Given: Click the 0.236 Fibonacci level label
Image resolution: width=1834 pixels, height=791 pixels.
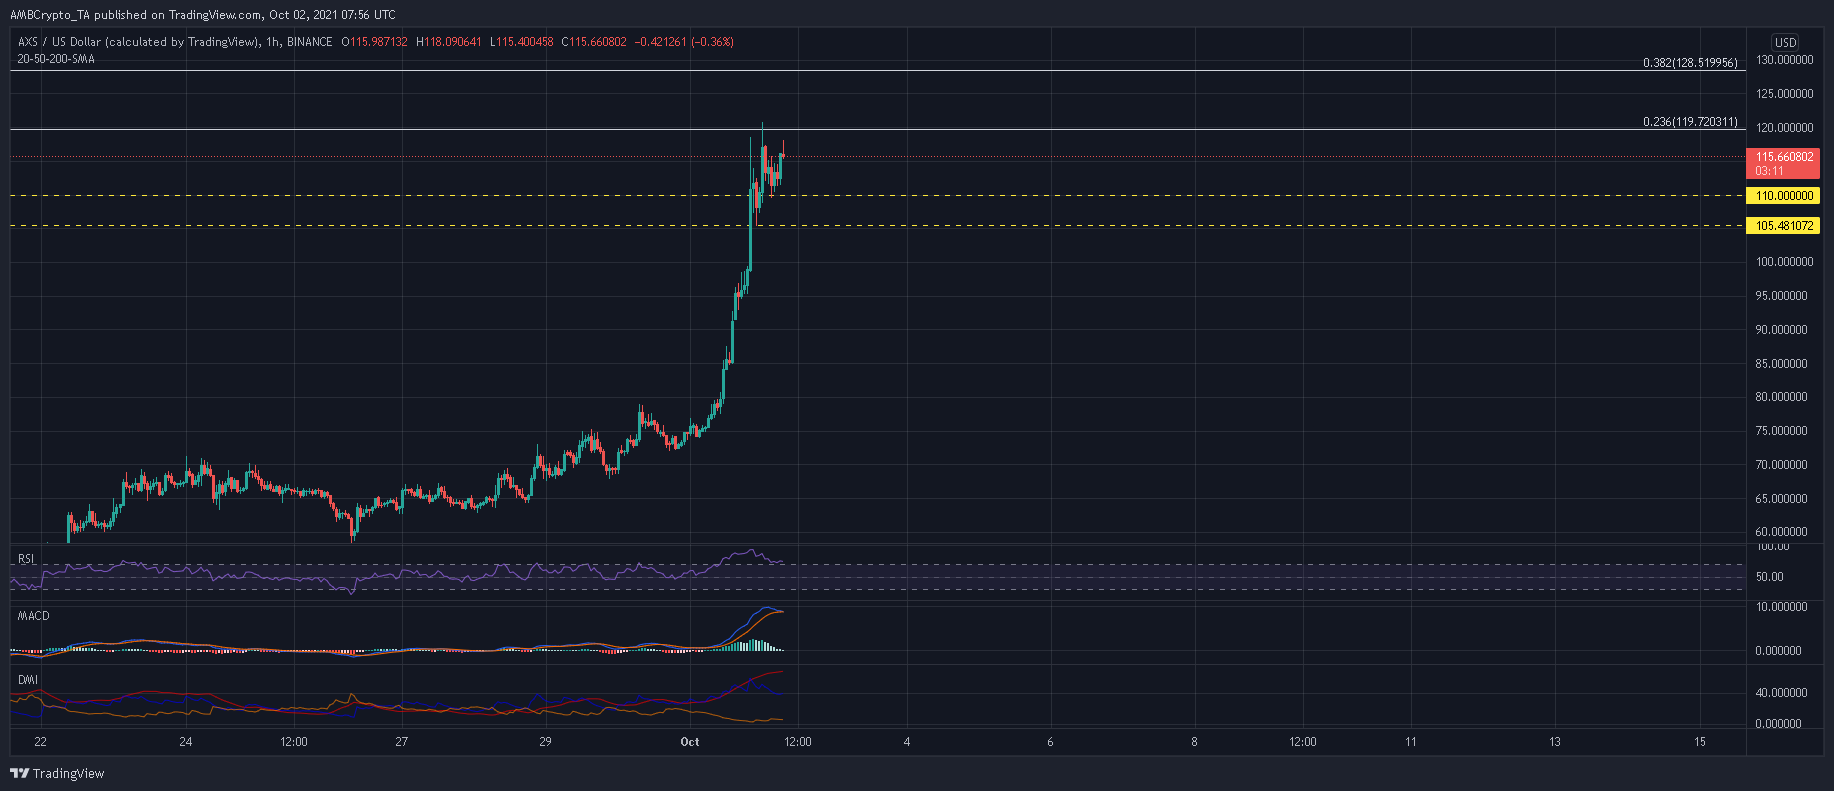Looking at the screenshot, I should pyautogui.click(x=1691, y=122).
